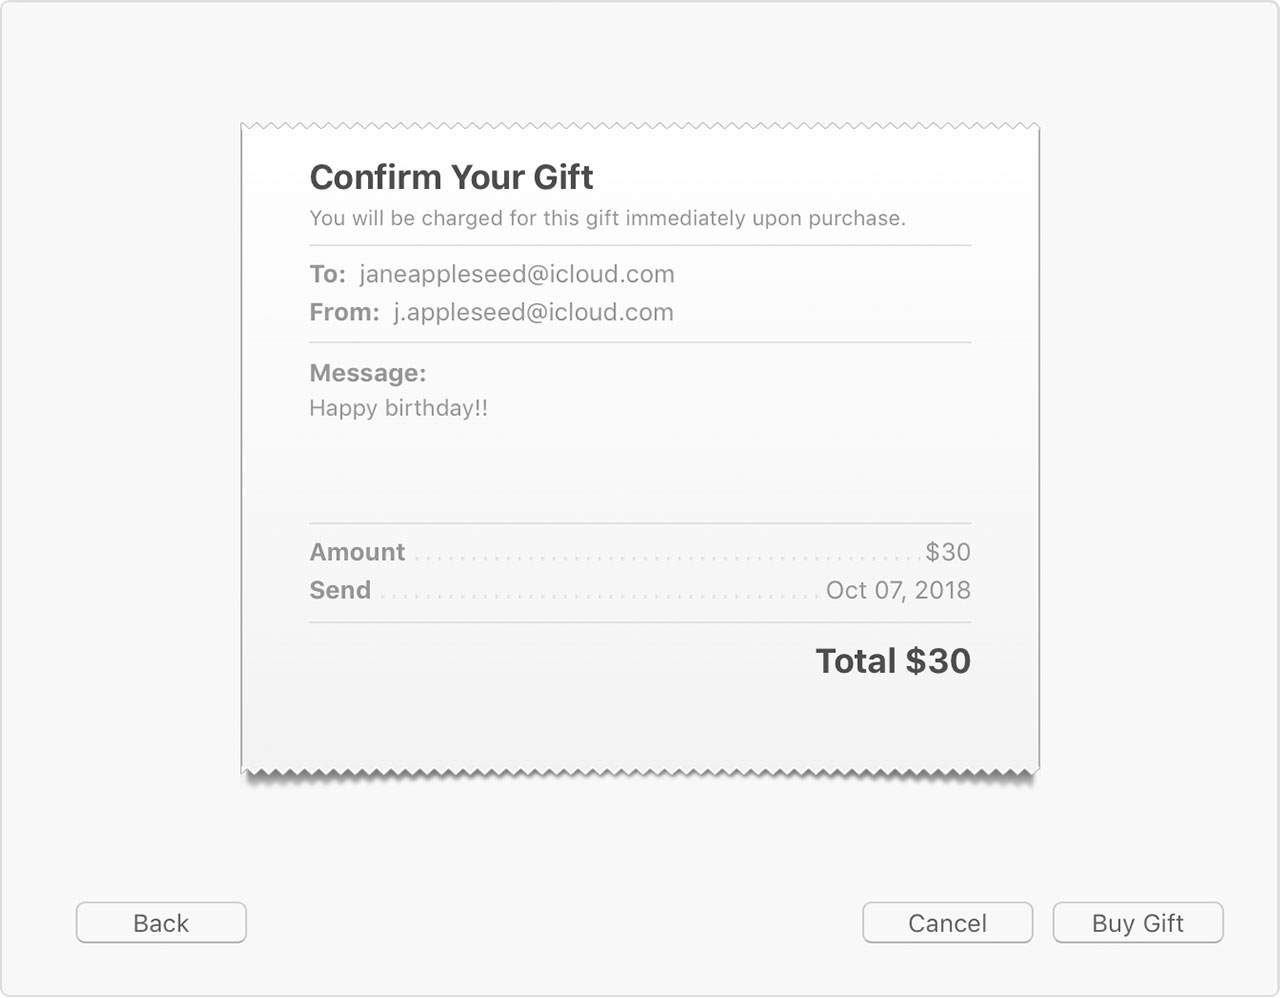
Task: Select the Confirm Your Gift heading
Action: click(x=451, y=177)
